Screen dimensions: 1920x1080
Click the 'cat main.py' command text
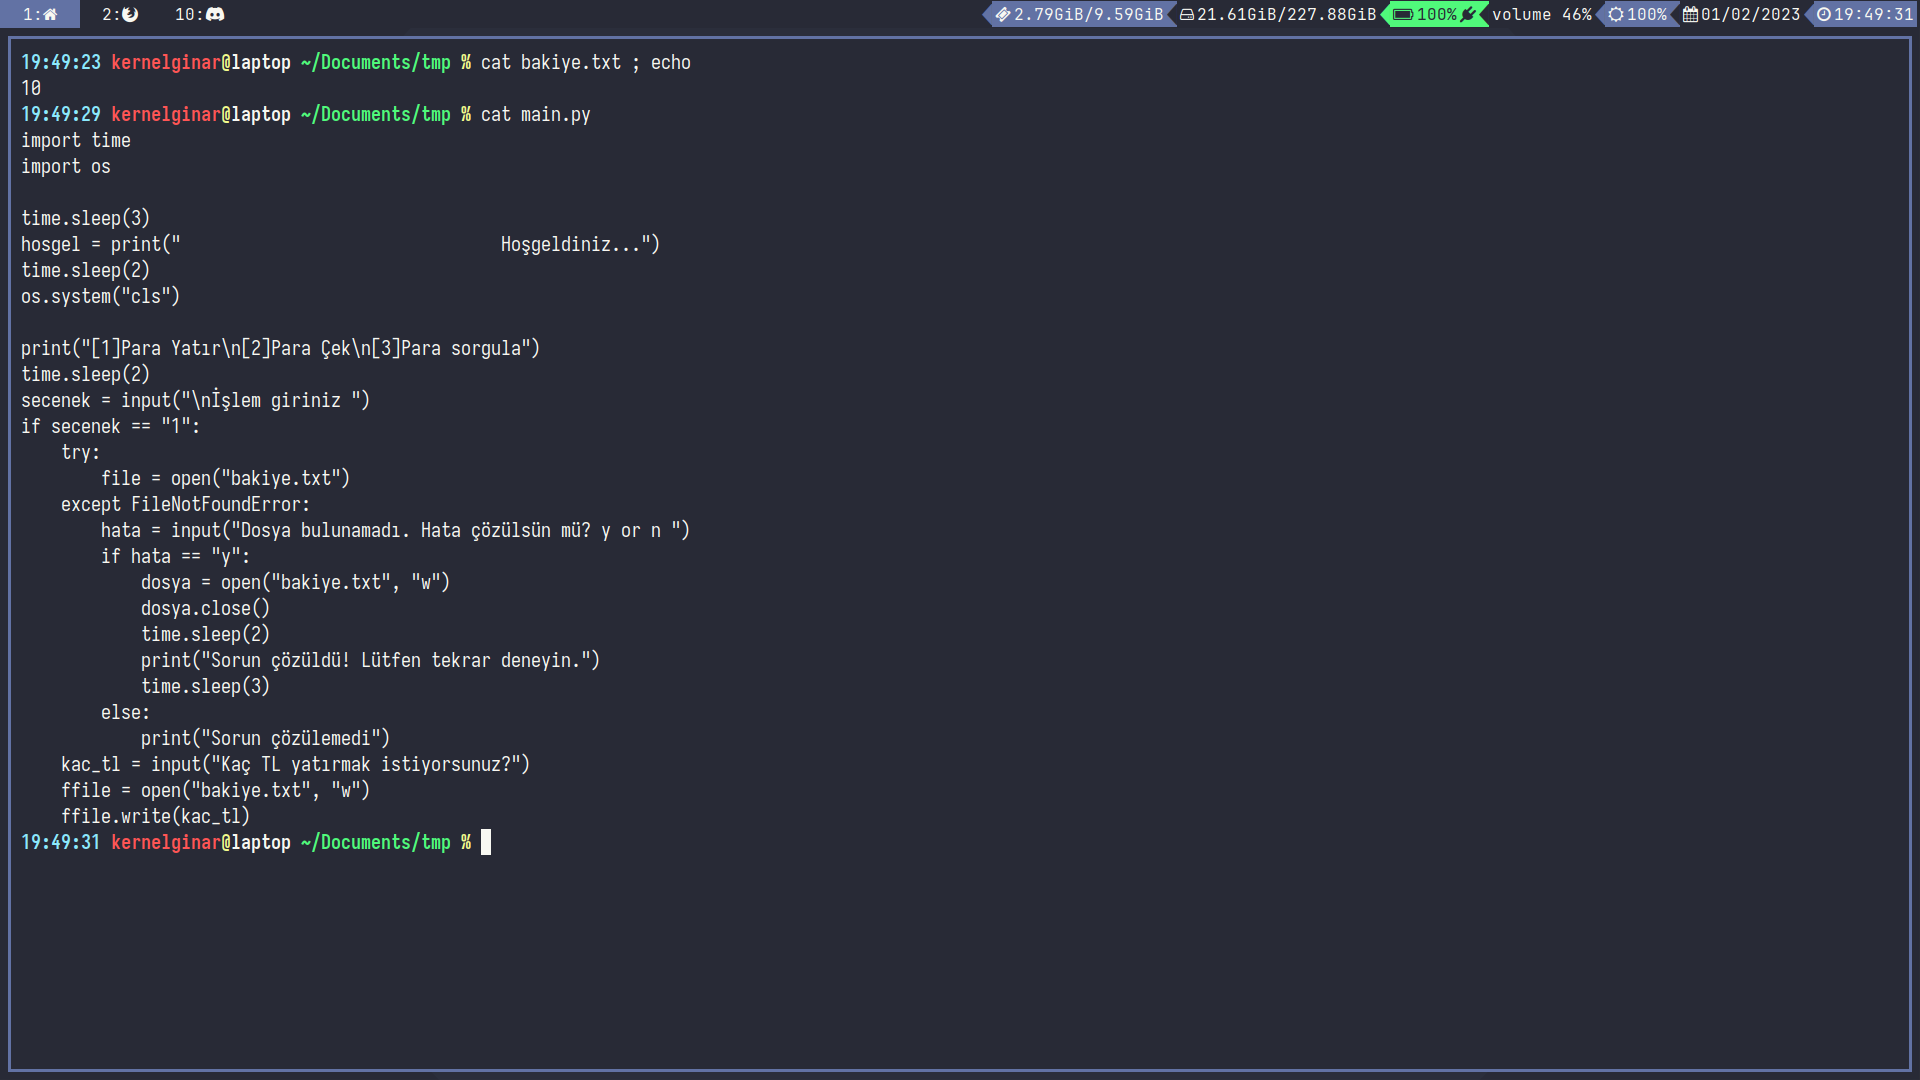pyautogui.click(x=535, y=114)
